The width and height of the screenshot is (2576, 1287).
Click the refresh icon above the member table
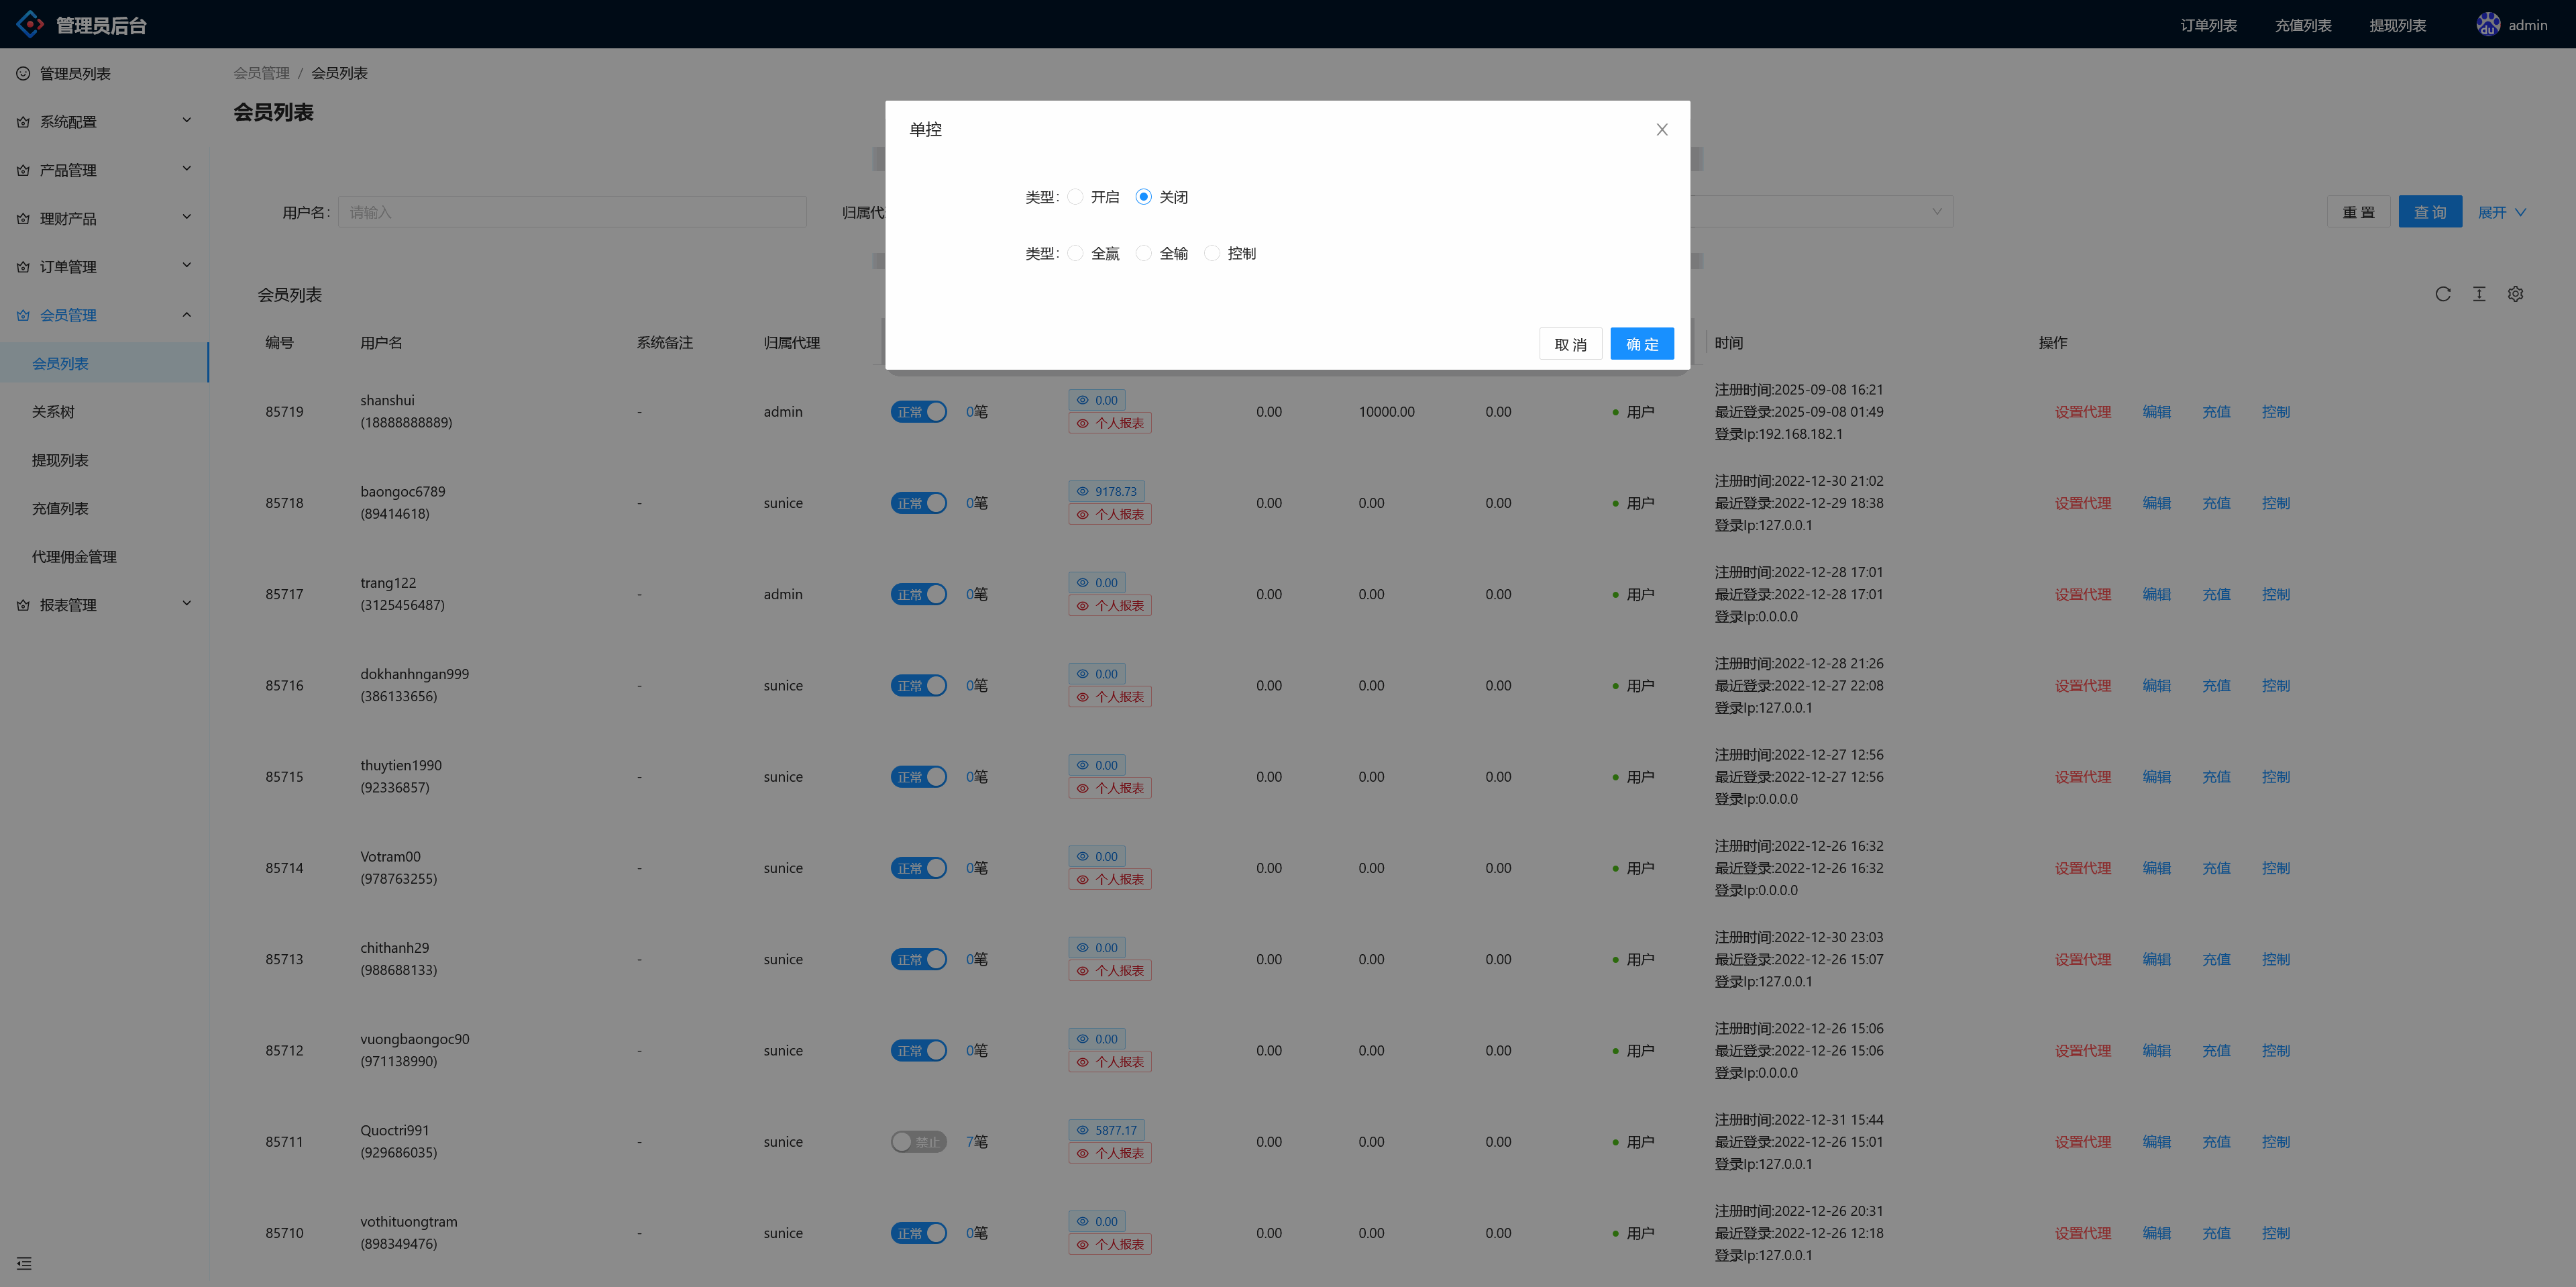[2443, 294]
